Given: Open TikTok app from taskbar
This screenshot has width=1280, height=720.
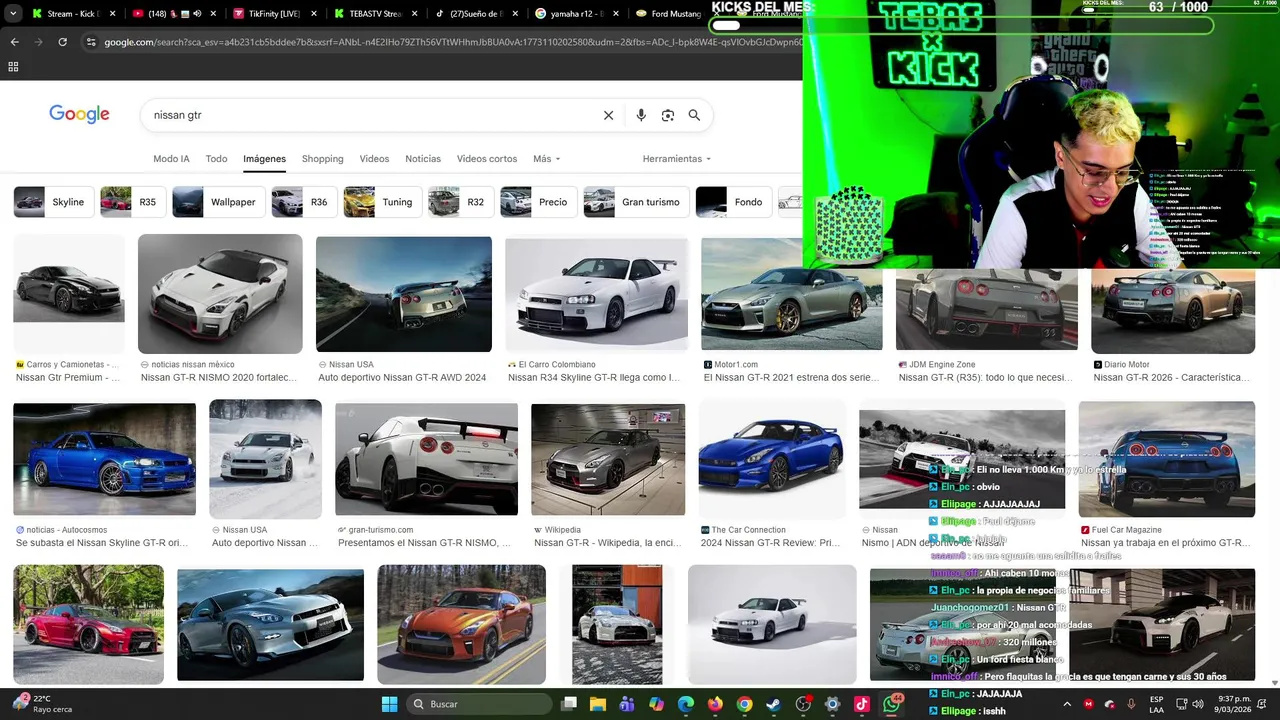Looking at the screenshot, I should [862, 704].
